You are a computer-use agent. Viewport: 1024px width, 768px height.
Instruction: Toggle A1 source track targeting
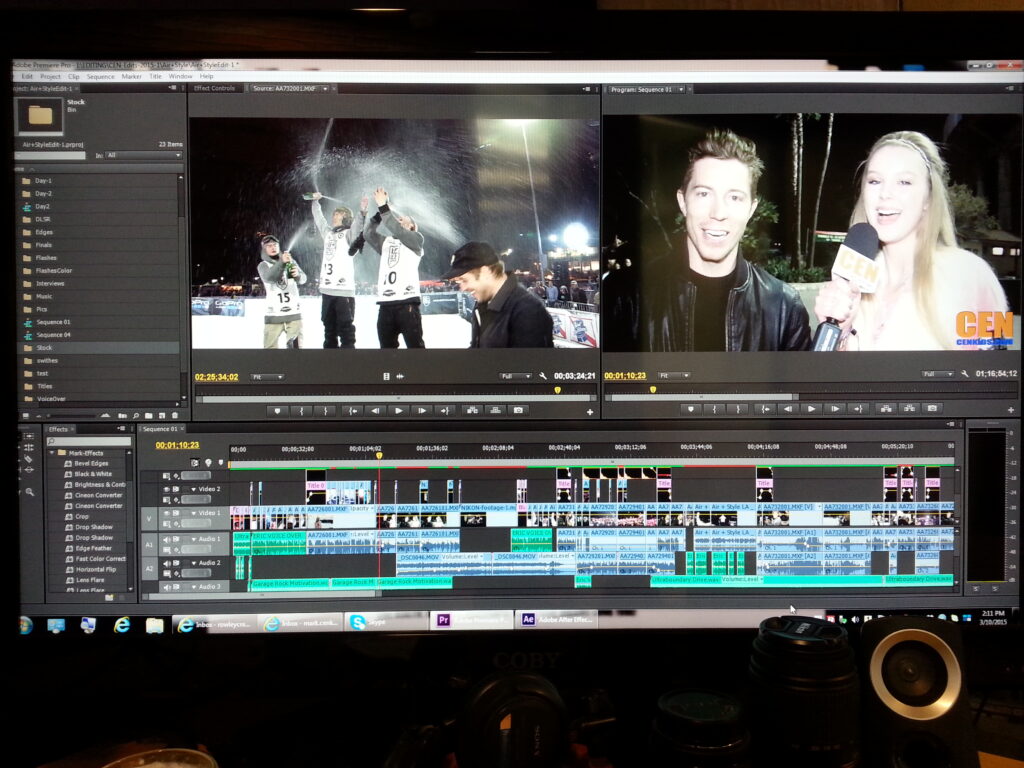(150, 544)
